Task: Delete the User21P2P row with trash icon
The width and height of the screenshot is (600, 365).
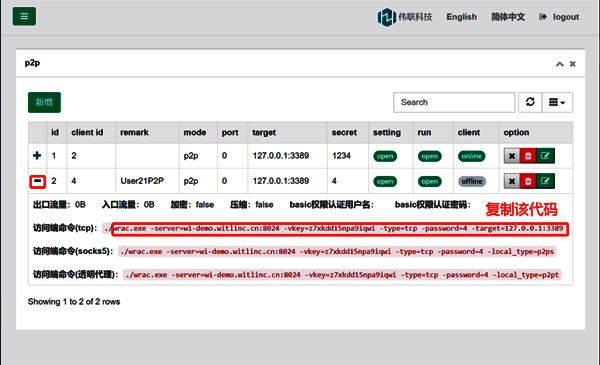Action: (x=528, y=181)
